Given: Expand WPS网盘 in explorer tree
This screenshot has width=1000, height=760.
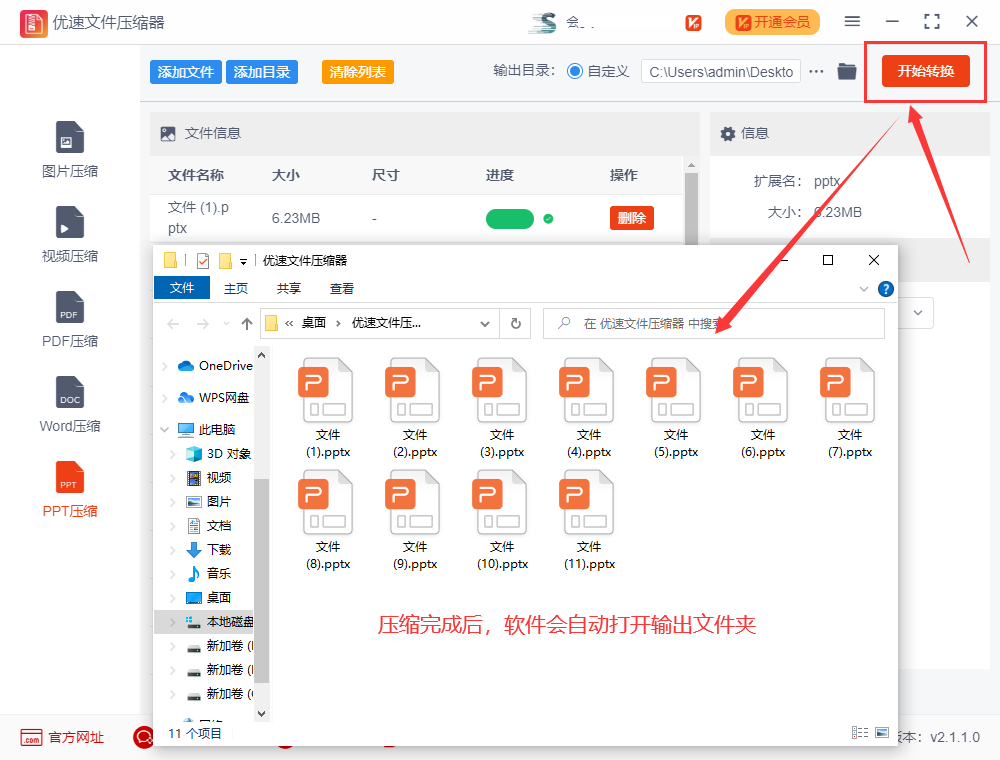Looking at the screenshot, I should tap(165, 398).
